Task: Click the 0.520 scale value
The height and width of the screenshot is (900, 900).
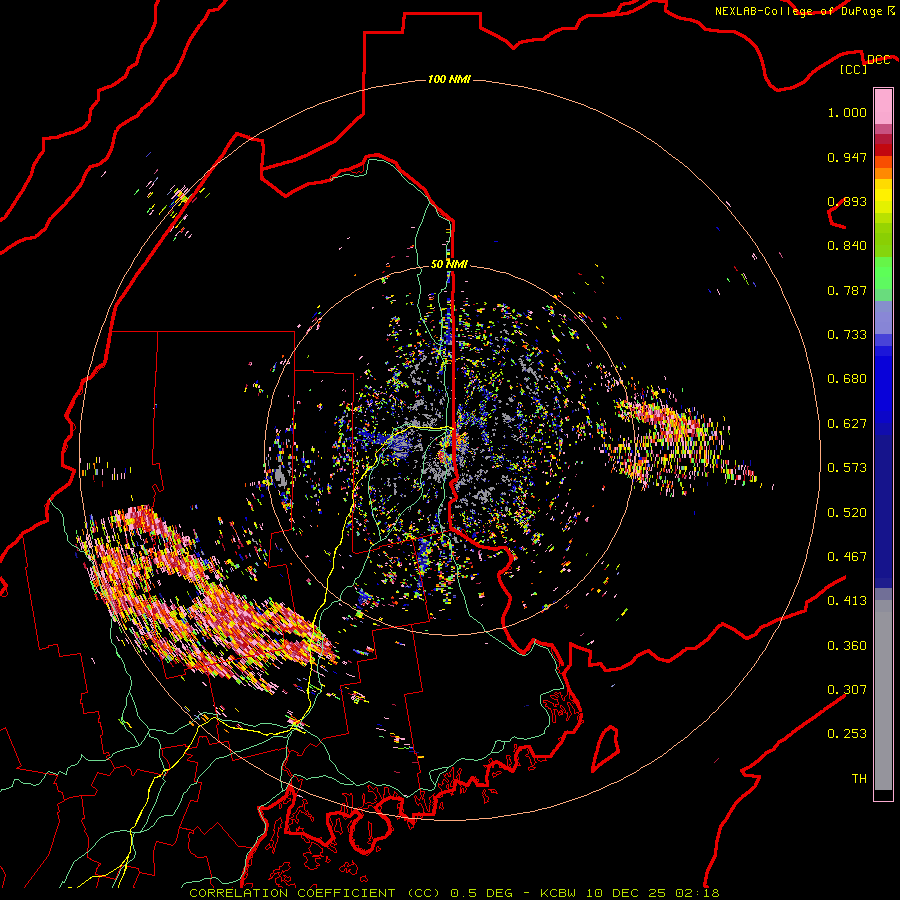Action: (x=847, y=513)
